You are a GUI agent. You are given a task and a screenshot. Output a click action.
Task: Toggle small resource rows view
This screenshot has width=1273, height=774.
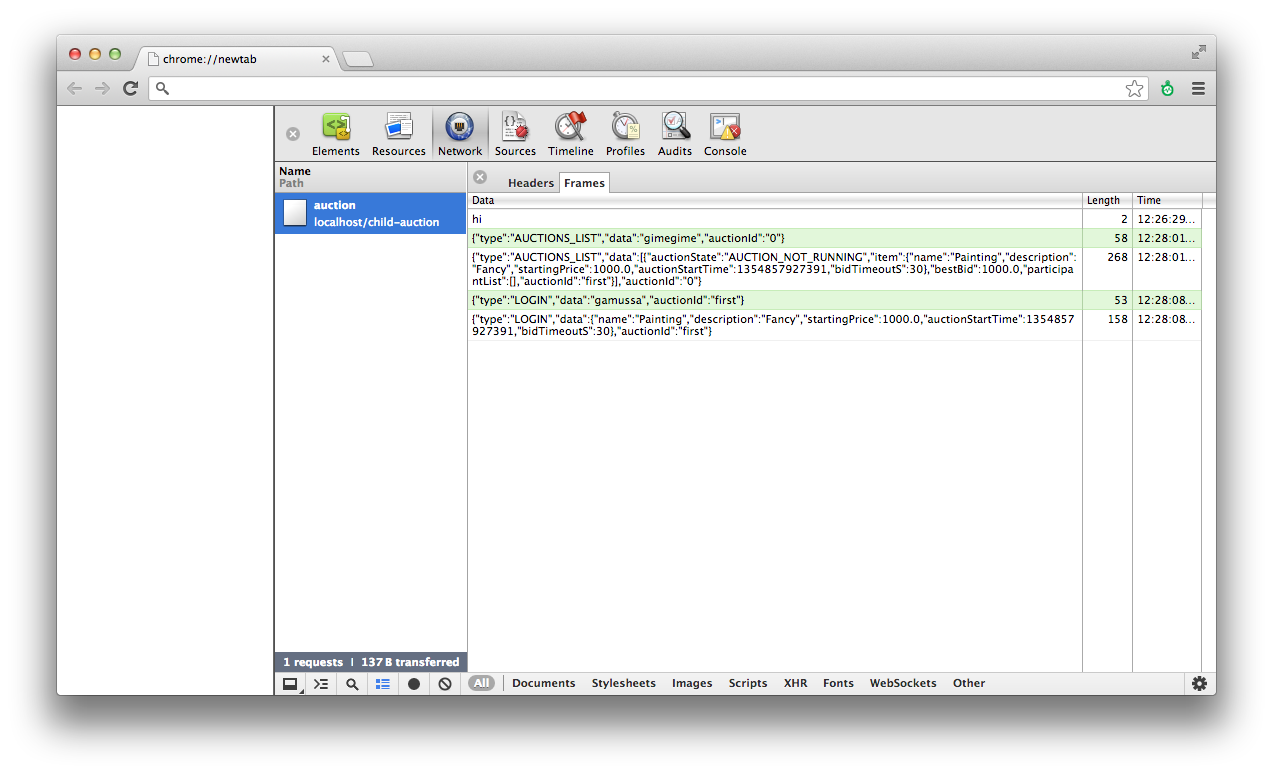click(383, 684)
